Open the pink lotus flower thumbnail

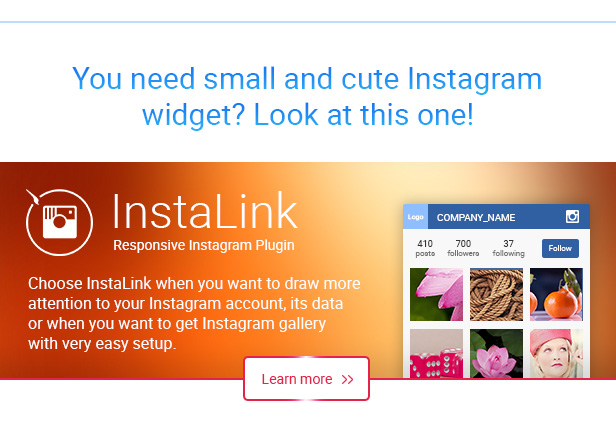(x=496, y=353)
